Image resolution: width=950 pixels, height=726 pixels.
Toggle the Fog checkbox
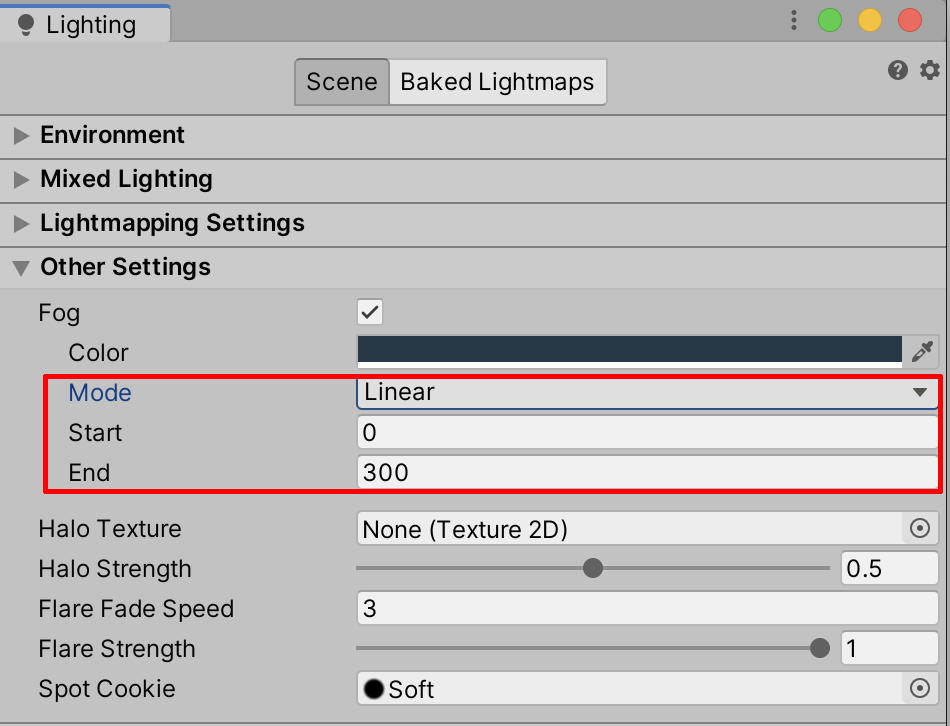[x=370, y=312]
